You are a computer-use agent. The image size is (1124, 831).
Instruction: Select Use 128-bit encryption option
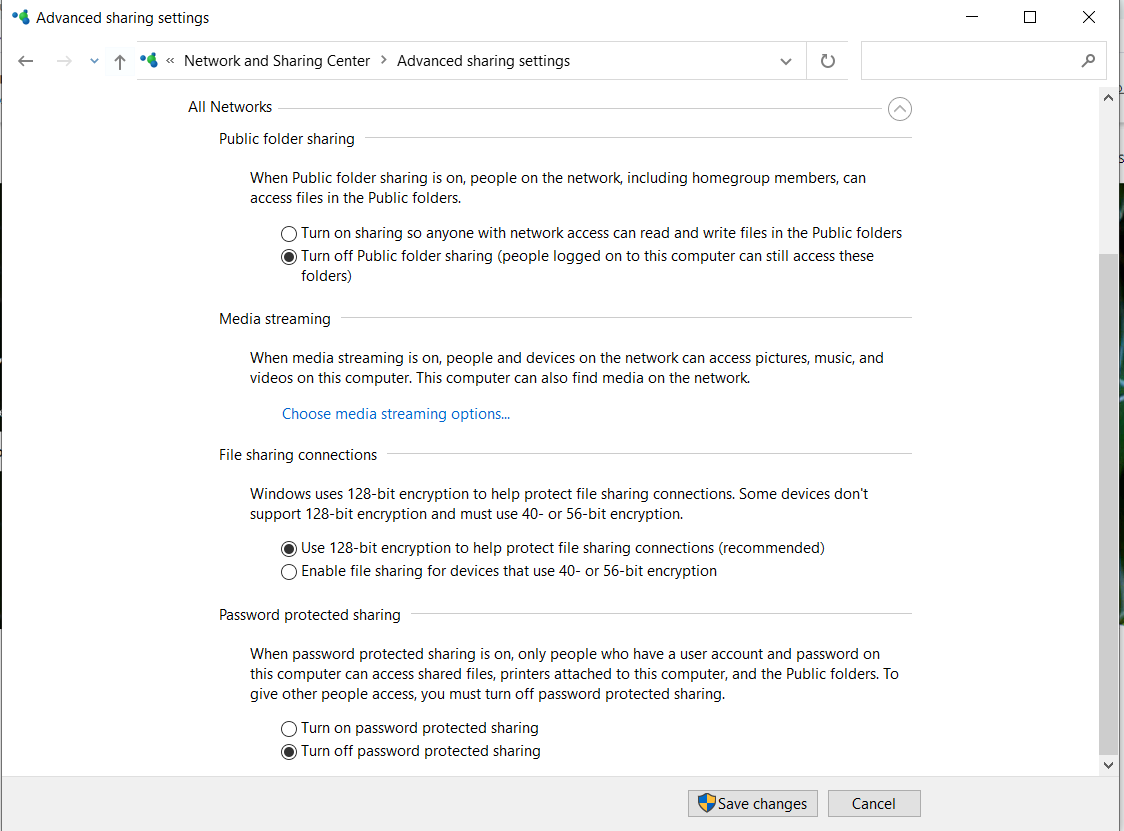pyautogui.click(x=553, y=549)
